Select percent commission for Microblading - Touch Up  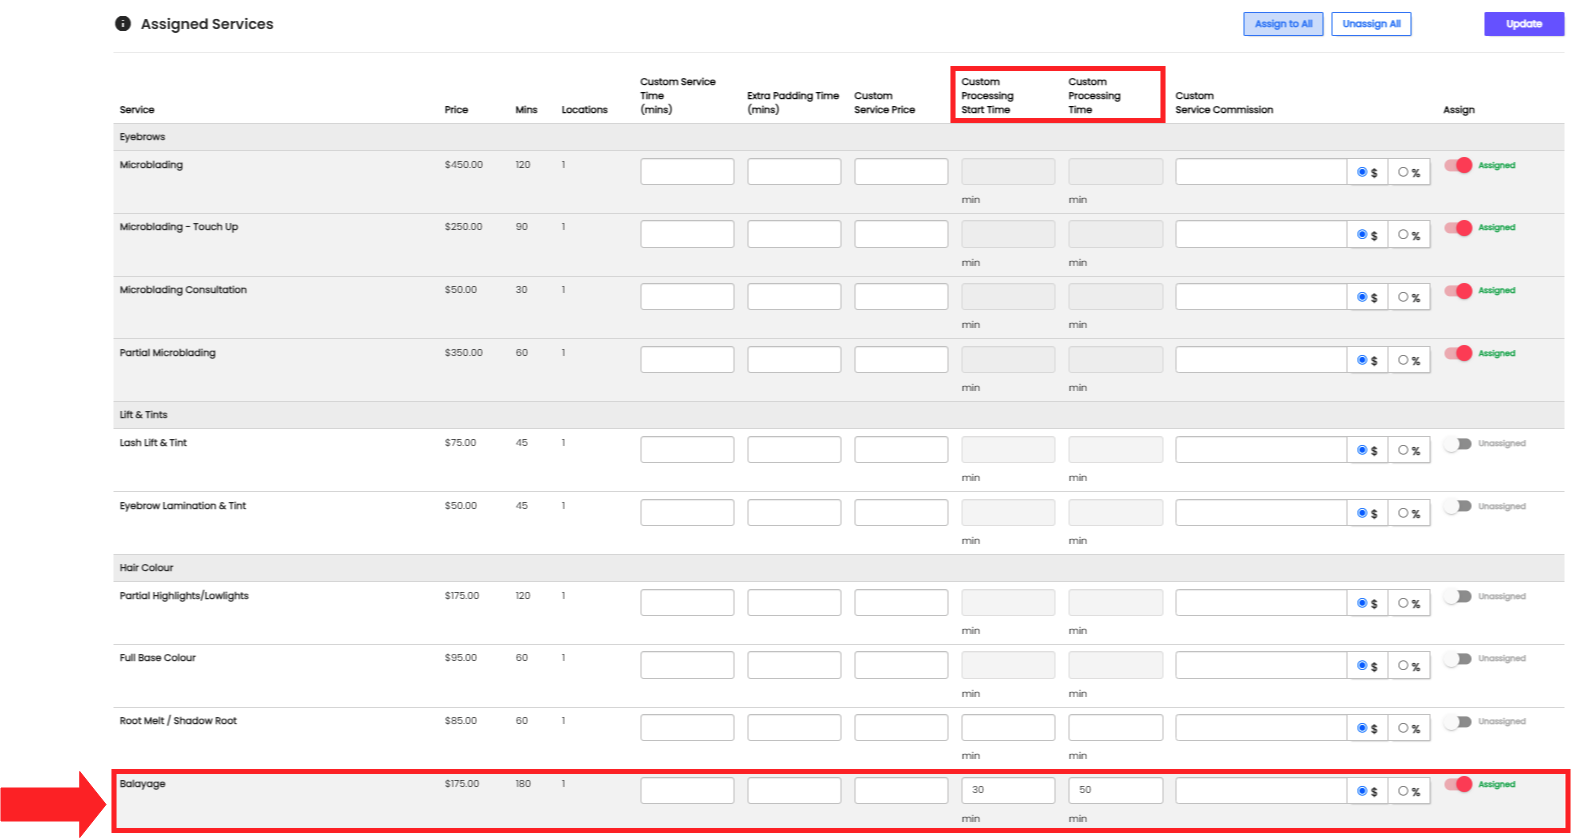(1403, 235)
